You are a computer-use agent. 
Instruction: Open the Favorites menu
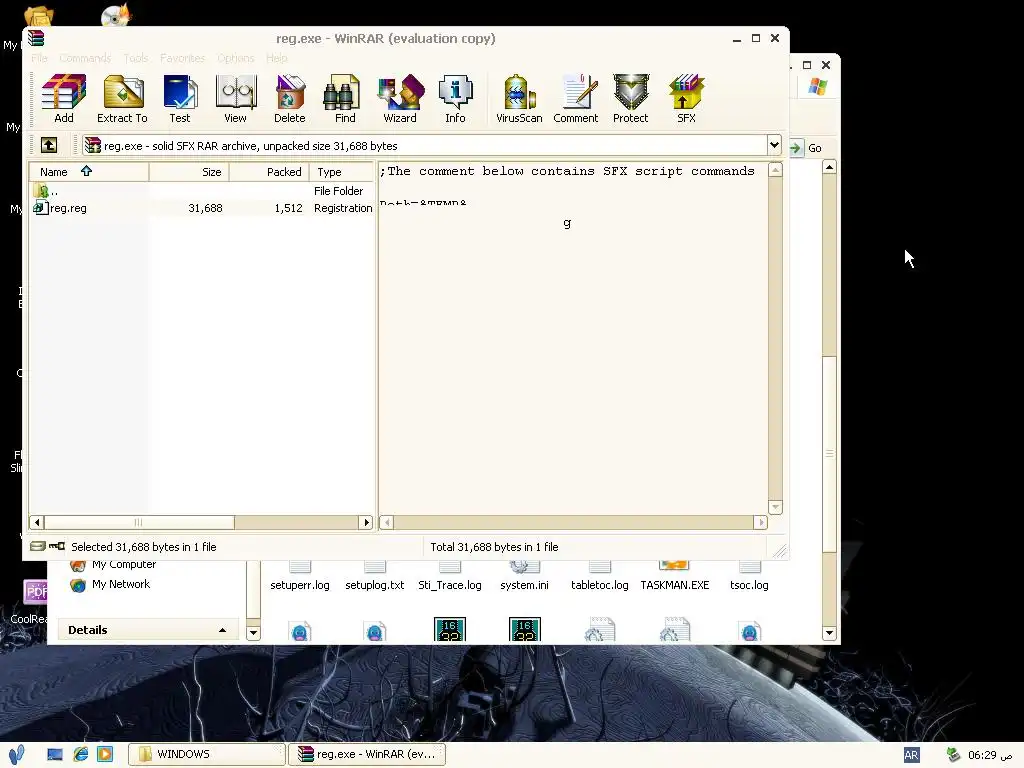point(182,58)
